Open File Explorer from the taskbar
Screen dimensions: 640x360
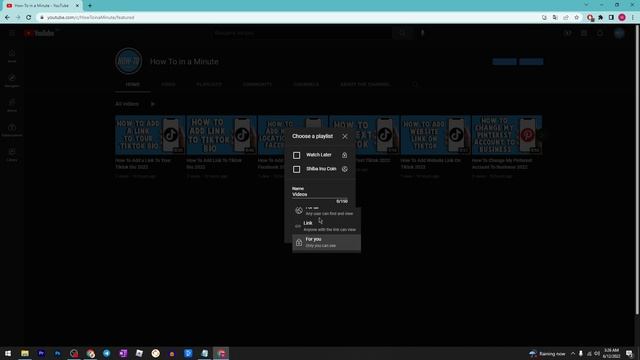click(25, 353)
